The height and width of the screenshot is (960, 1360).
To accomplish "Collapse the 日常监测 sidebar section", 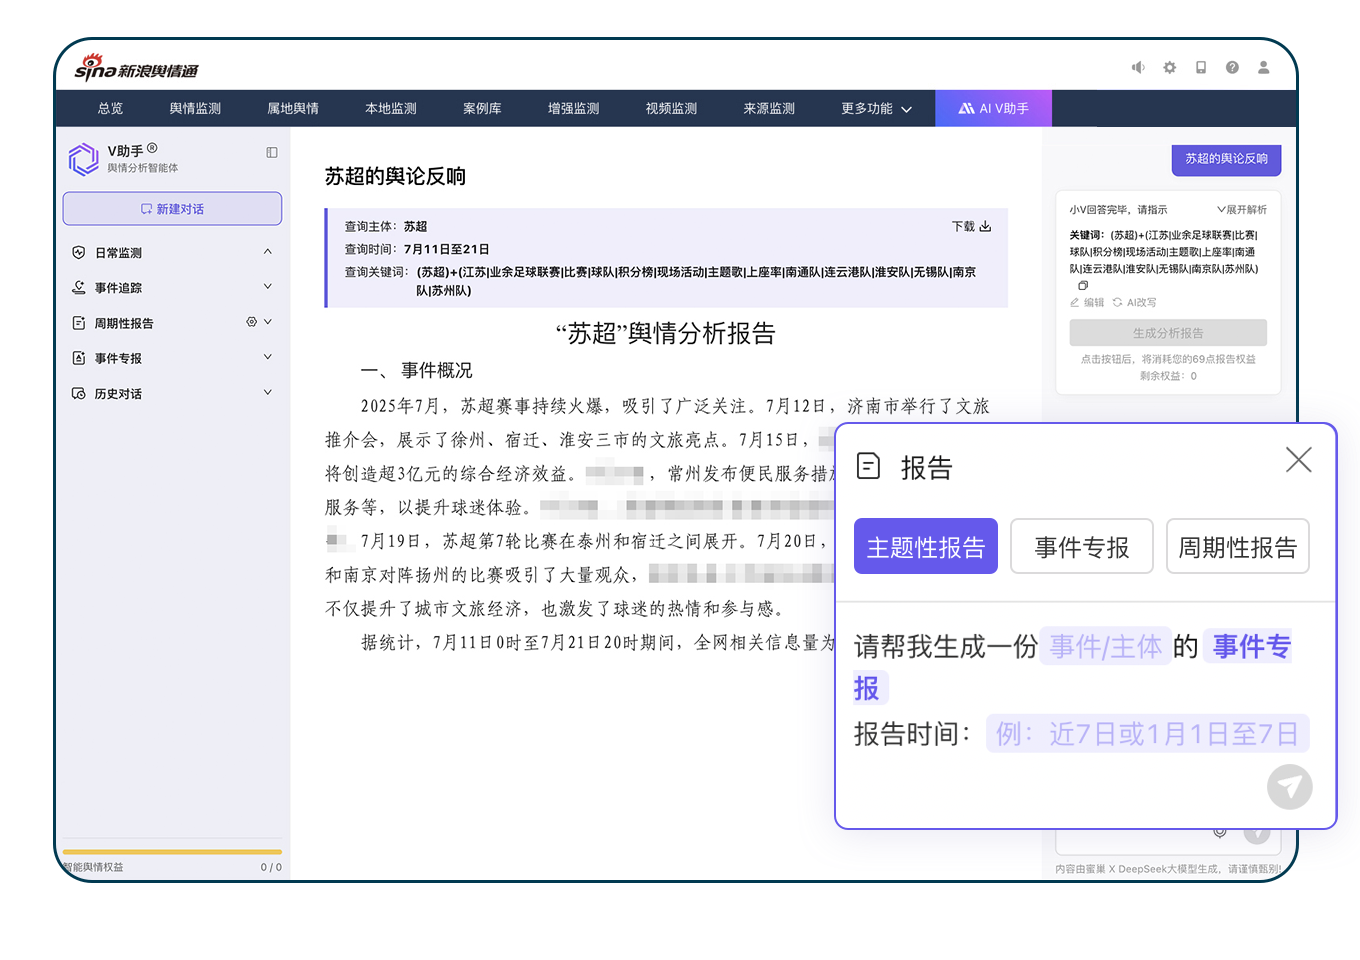I will [x=268, y=252].
